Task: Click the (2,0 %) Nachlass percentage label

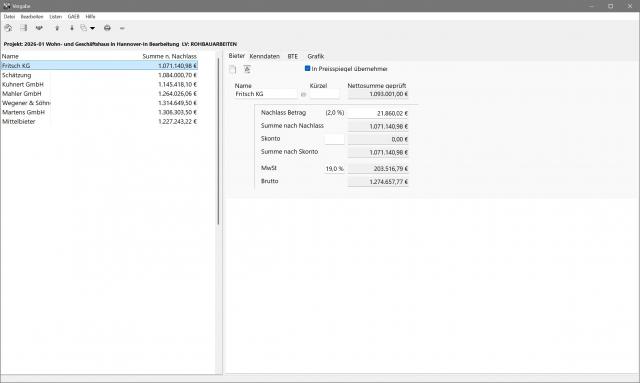Action: [x=335, y=113]
